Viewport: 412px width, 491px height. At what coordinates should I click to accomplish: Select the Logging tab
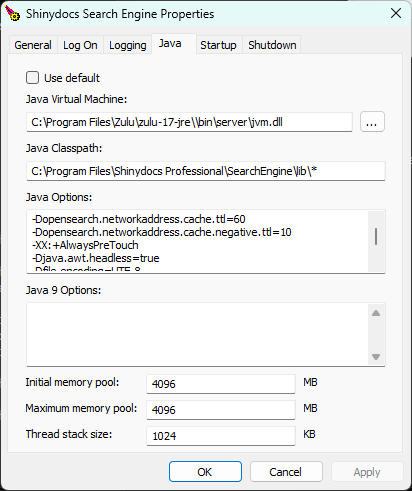click(x=128, y=45)
